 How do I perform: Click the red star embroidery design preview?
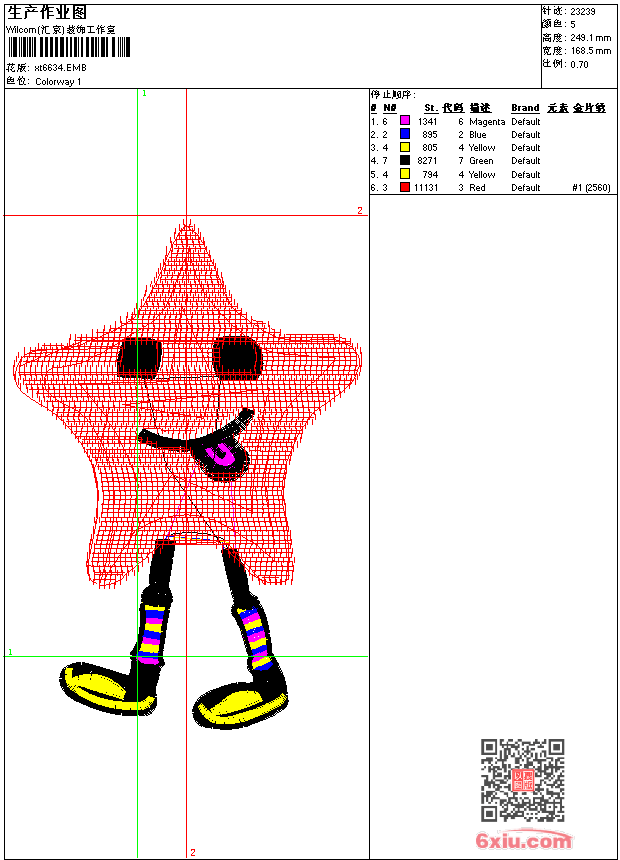187,403
